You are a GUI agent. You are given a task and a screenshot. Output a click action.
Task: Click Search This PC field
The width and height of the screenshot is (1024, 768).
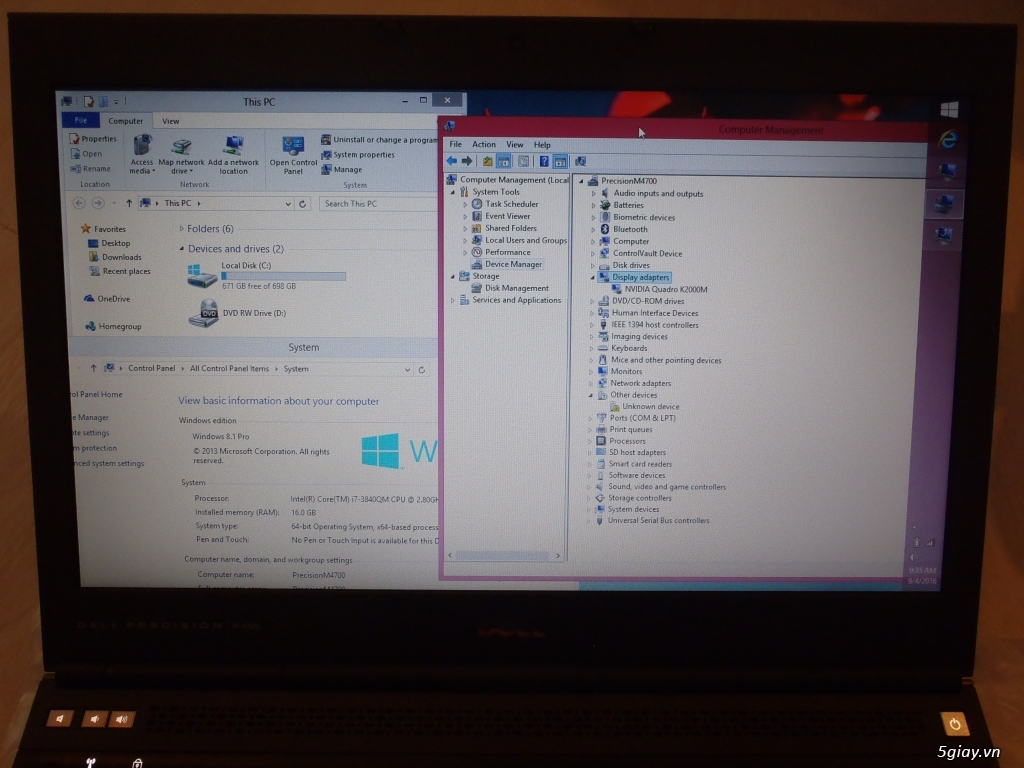click(x=377, y=204)
